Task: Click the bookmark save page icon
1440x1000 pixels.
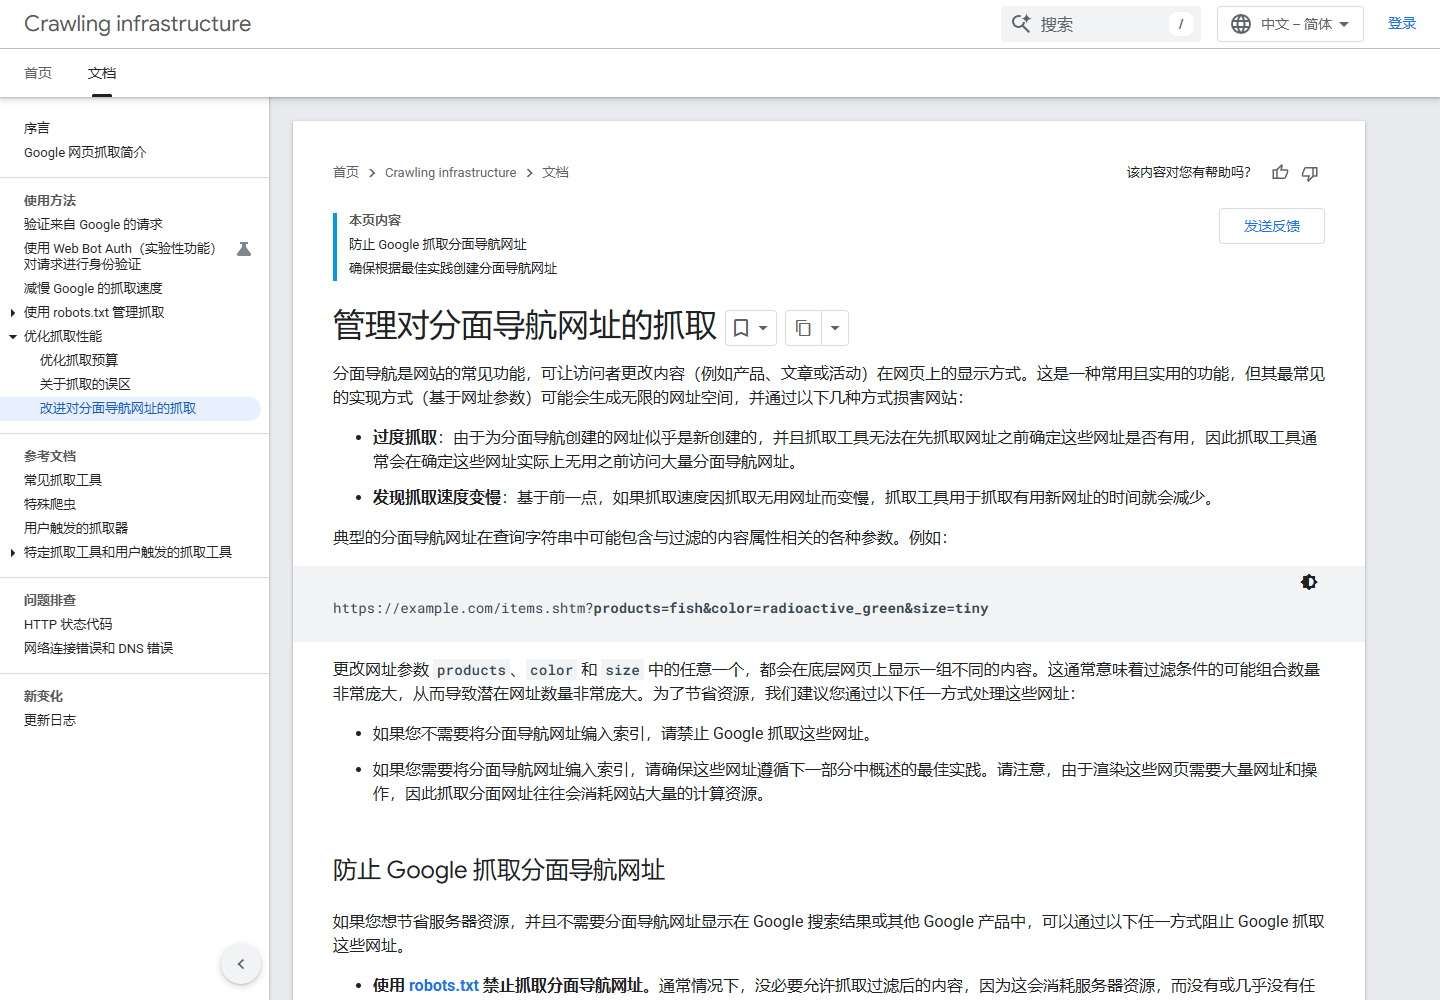Action: click(741, 328)
